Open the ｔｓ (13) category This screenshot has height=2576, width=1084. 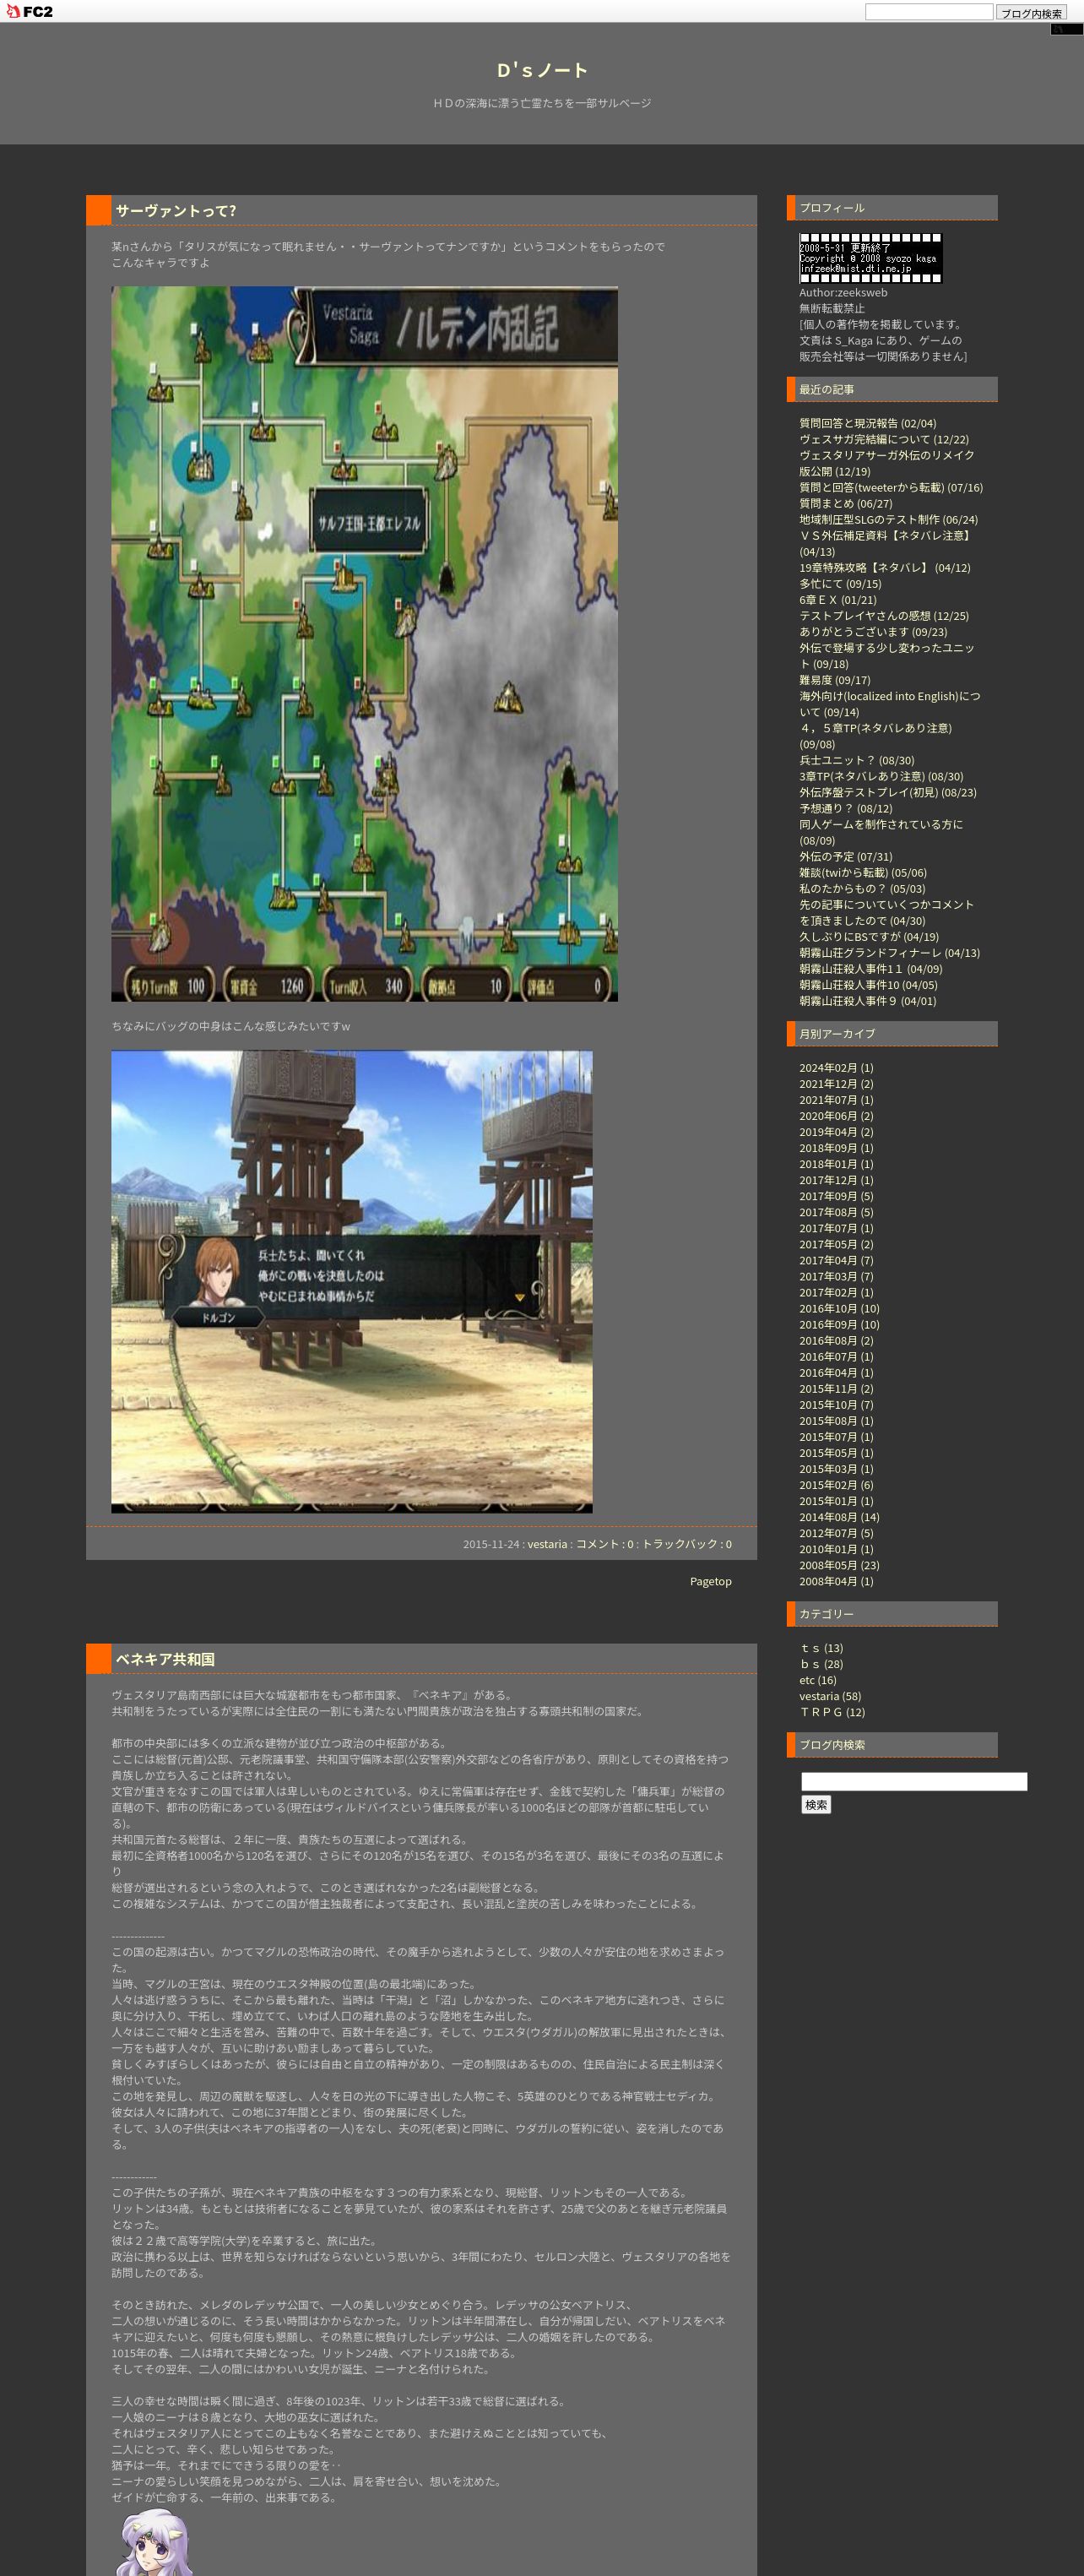[x=821, y=1648]
